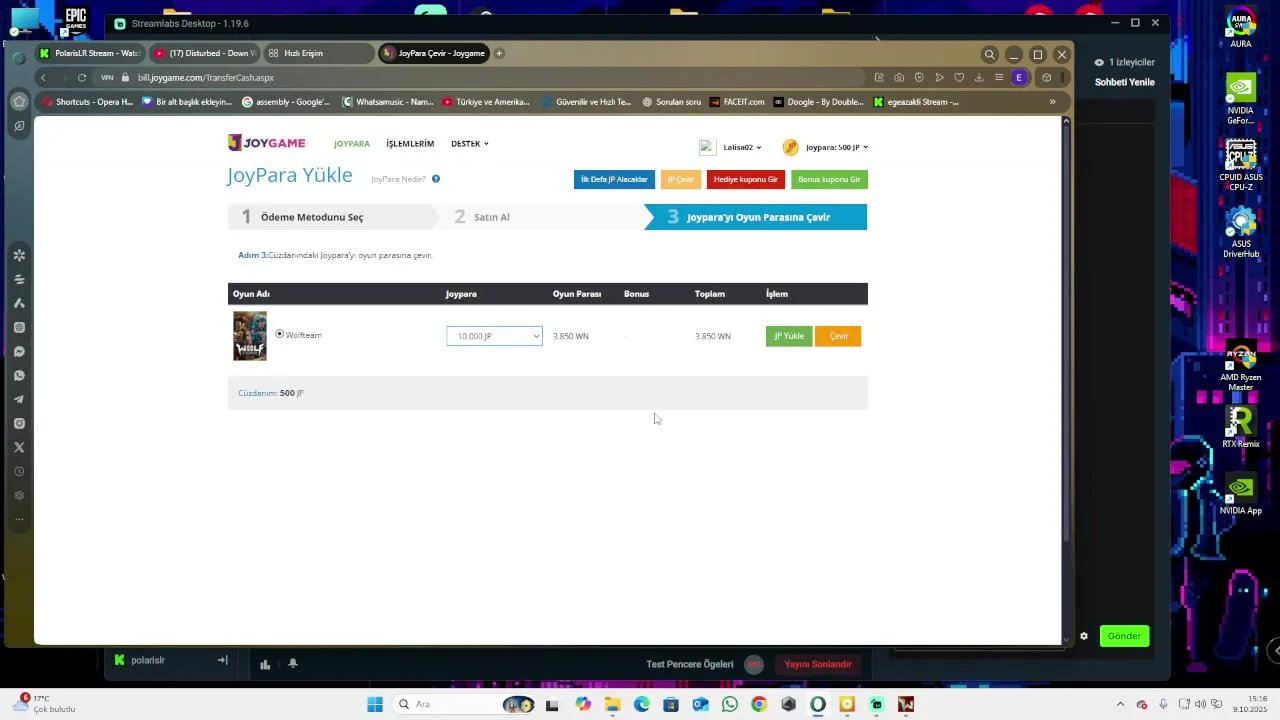The height and width of the screenshot is (720, 1280).
Task: Open NVIDIA App desktop shortcut
Action: coord(1241,495)
